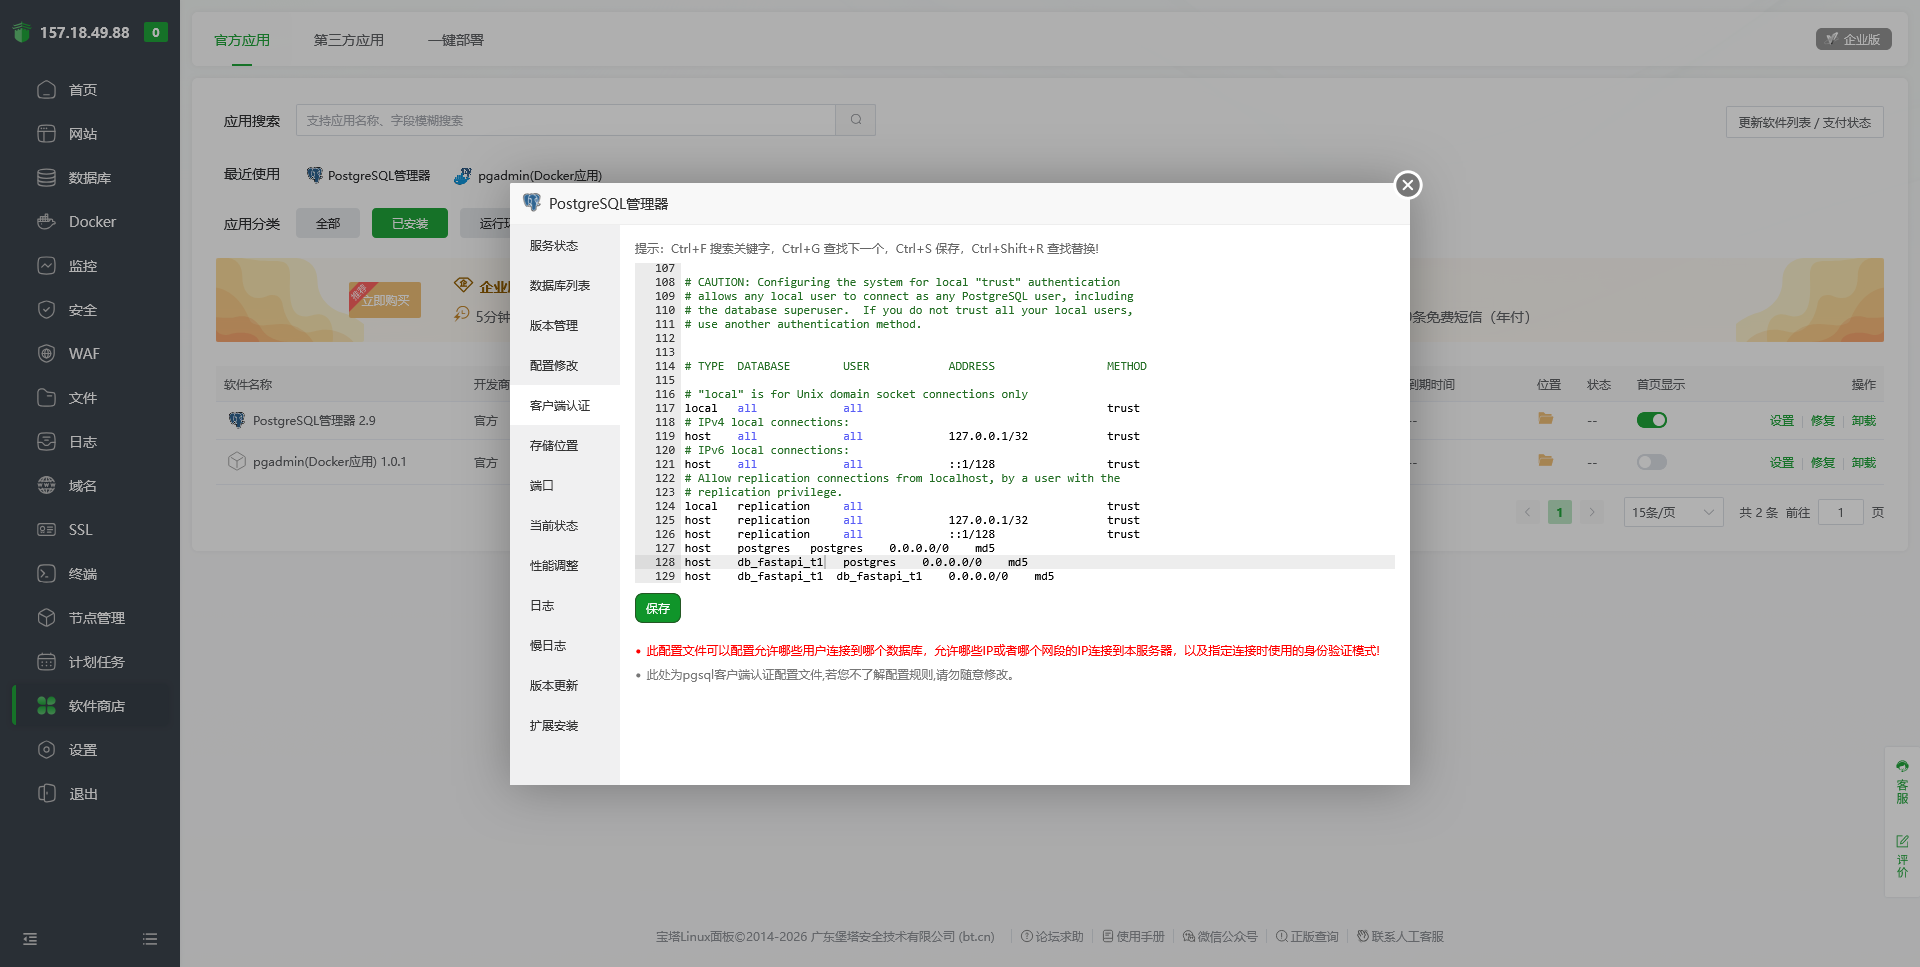Expand the 15条/页 page size dropdown
Image resolution: width=1920 pixels, height=967 pixels.
pos(1673,513)
